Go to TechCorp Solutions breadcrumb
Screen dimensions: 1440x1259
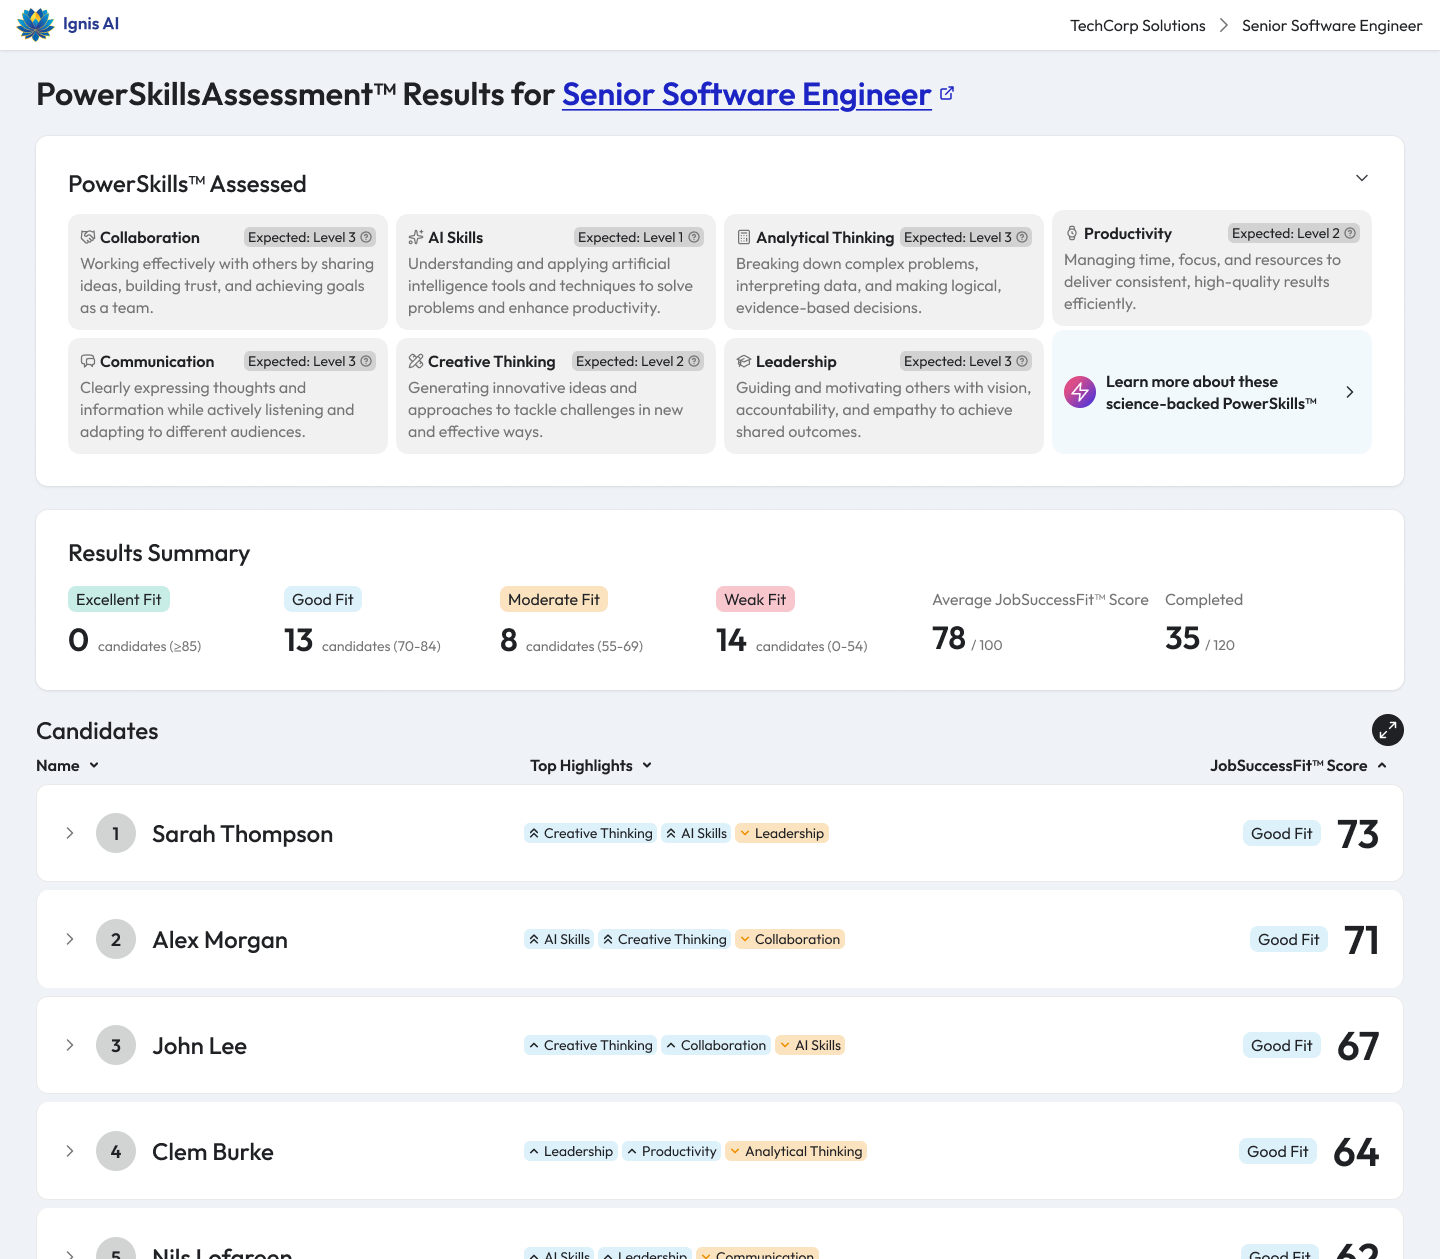click(1137, 25)
